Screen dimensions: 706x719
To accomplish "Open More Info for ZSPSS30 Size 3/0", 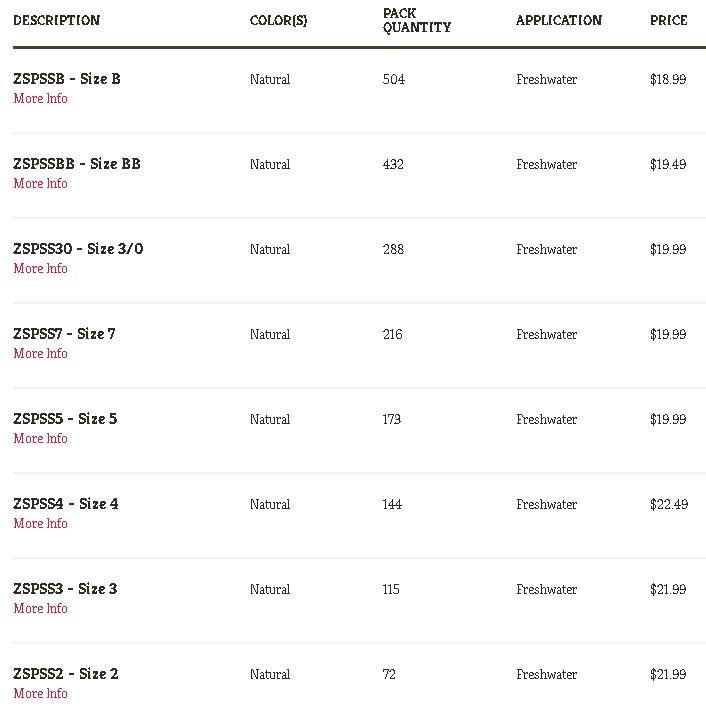I will [40, 268].
